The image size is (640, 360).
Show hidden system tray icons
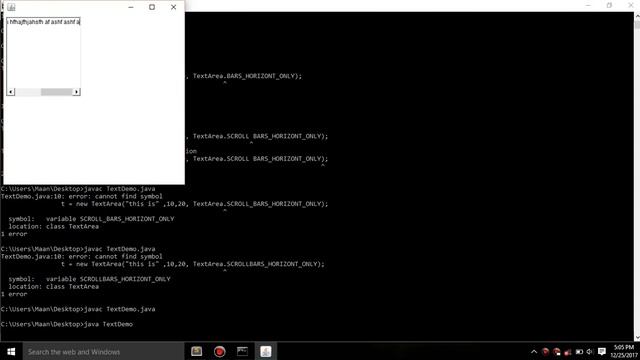coord(534,351)
